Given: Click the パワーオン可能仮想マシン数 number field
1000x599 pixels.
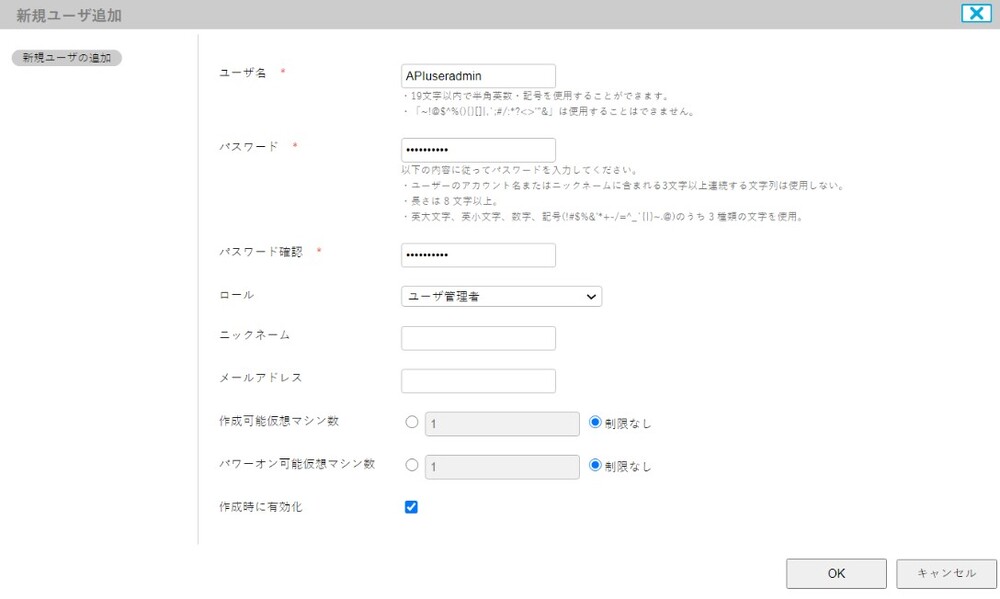Looking at the screenshot, I should point(502,467).
